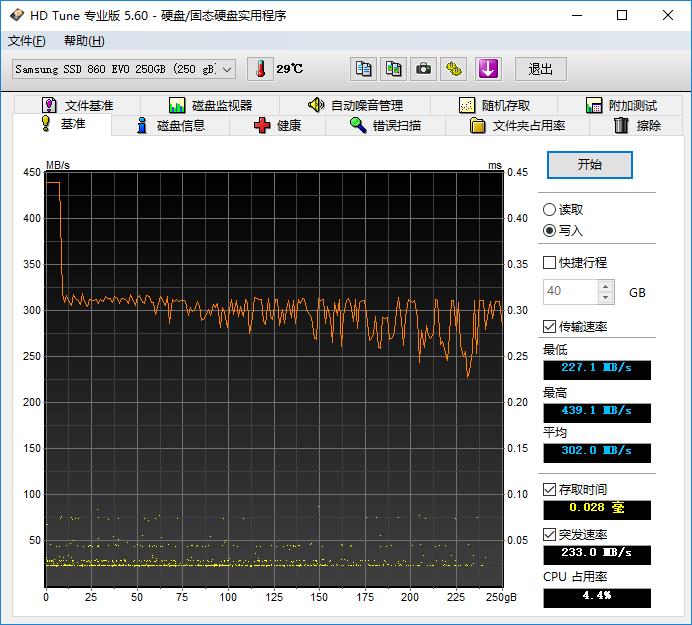
Task: Click the 磁盘监视器 chart icon
Action: (177, 105)
